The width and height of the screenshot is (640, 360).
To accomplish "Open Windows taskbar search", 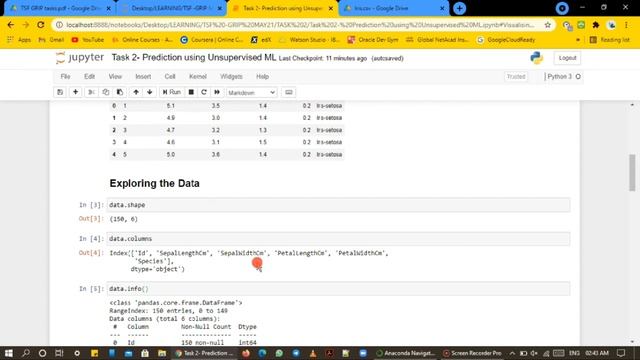I will [x=26, y=353].
